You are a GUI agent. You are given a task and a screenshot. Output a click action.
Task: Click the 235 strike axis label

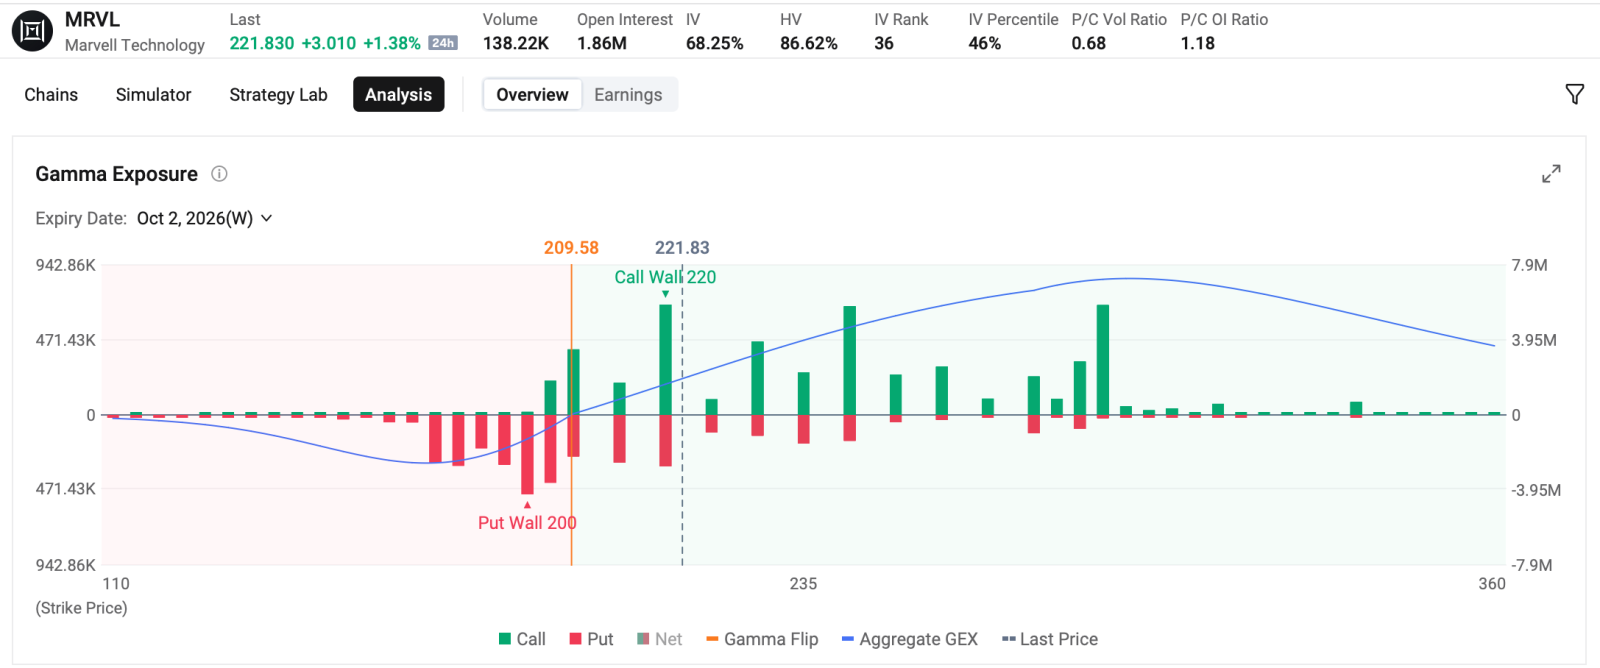[803, 584]
